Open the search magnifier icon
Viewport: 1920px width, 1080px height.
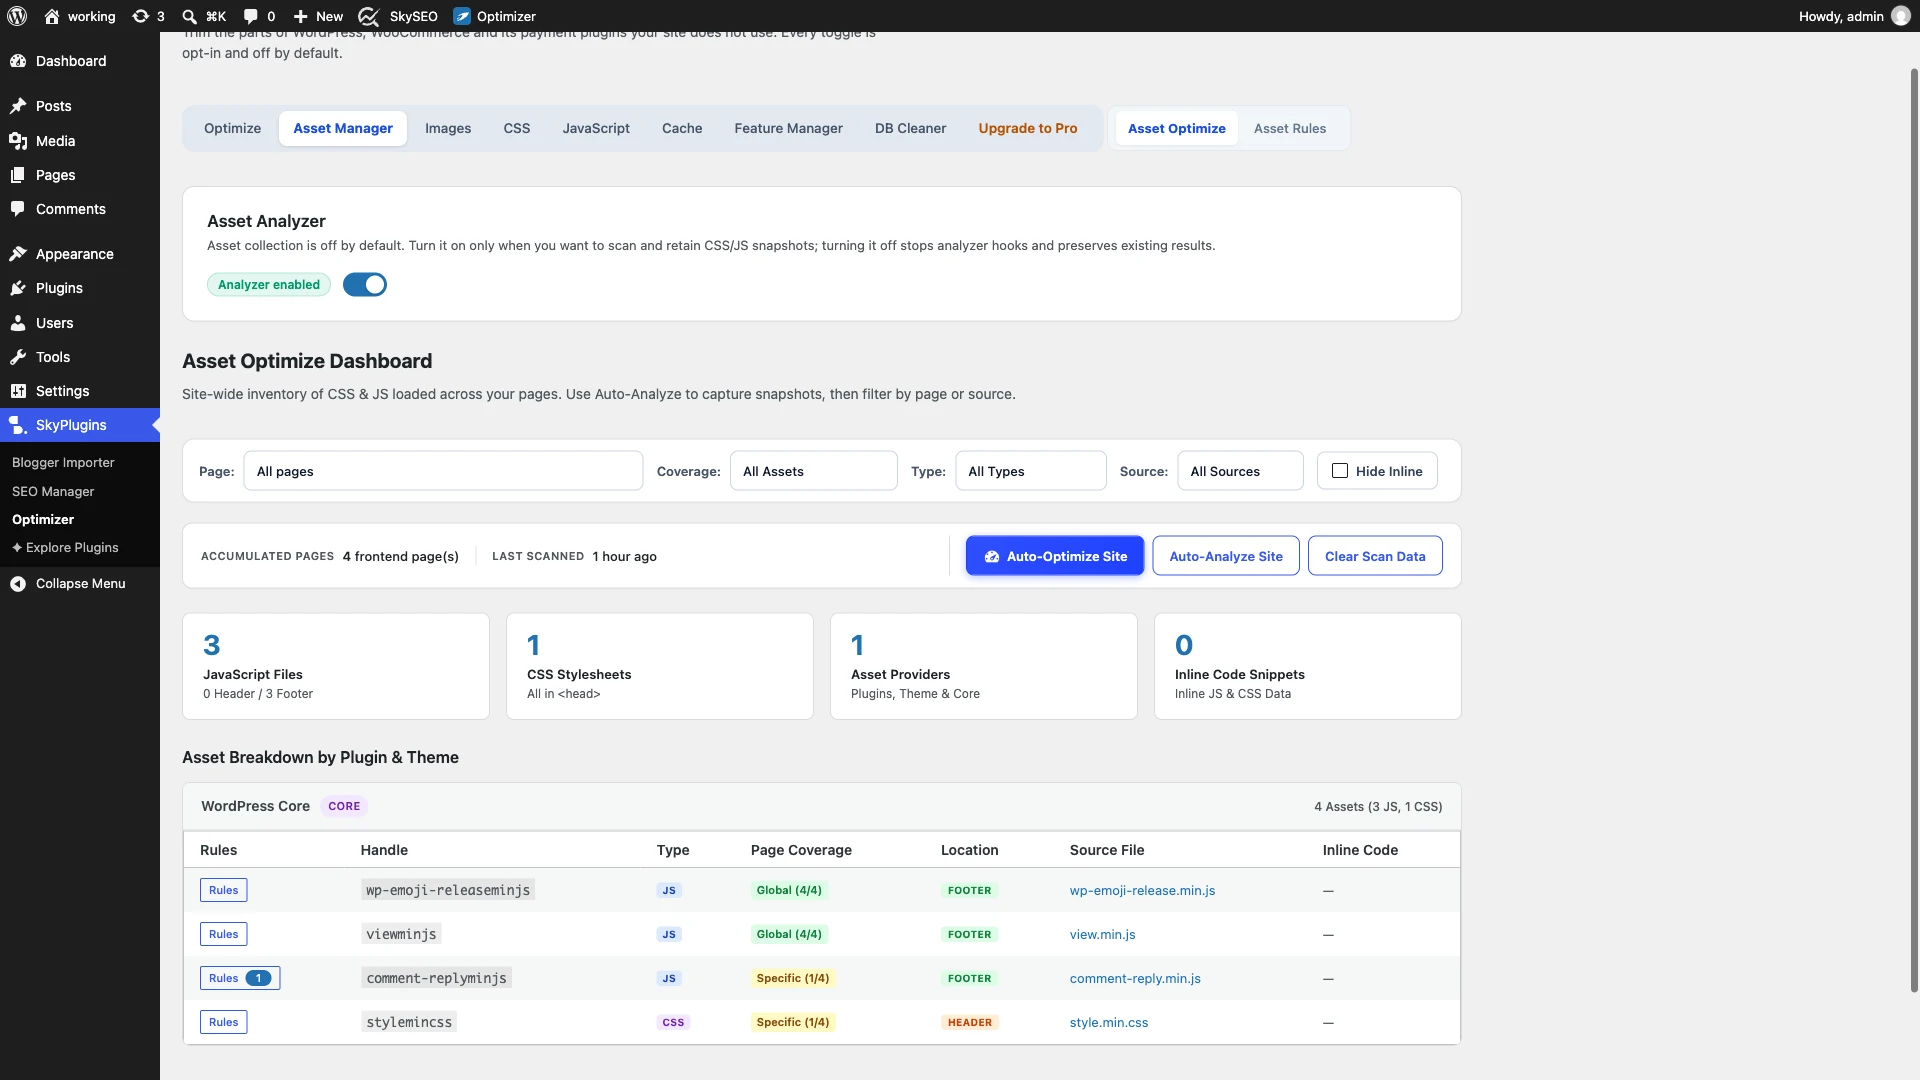pyautogui.click(x=189, y=16)
